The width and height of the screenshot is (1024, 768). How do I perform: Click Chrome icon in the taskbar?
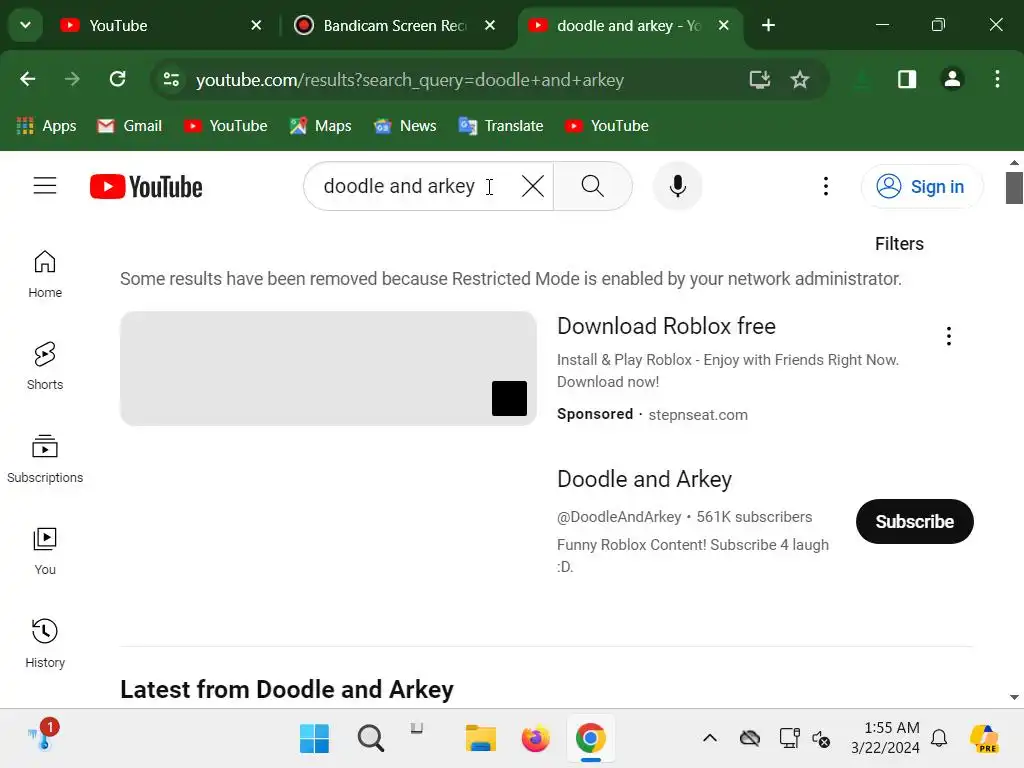[x=590, y=739]
